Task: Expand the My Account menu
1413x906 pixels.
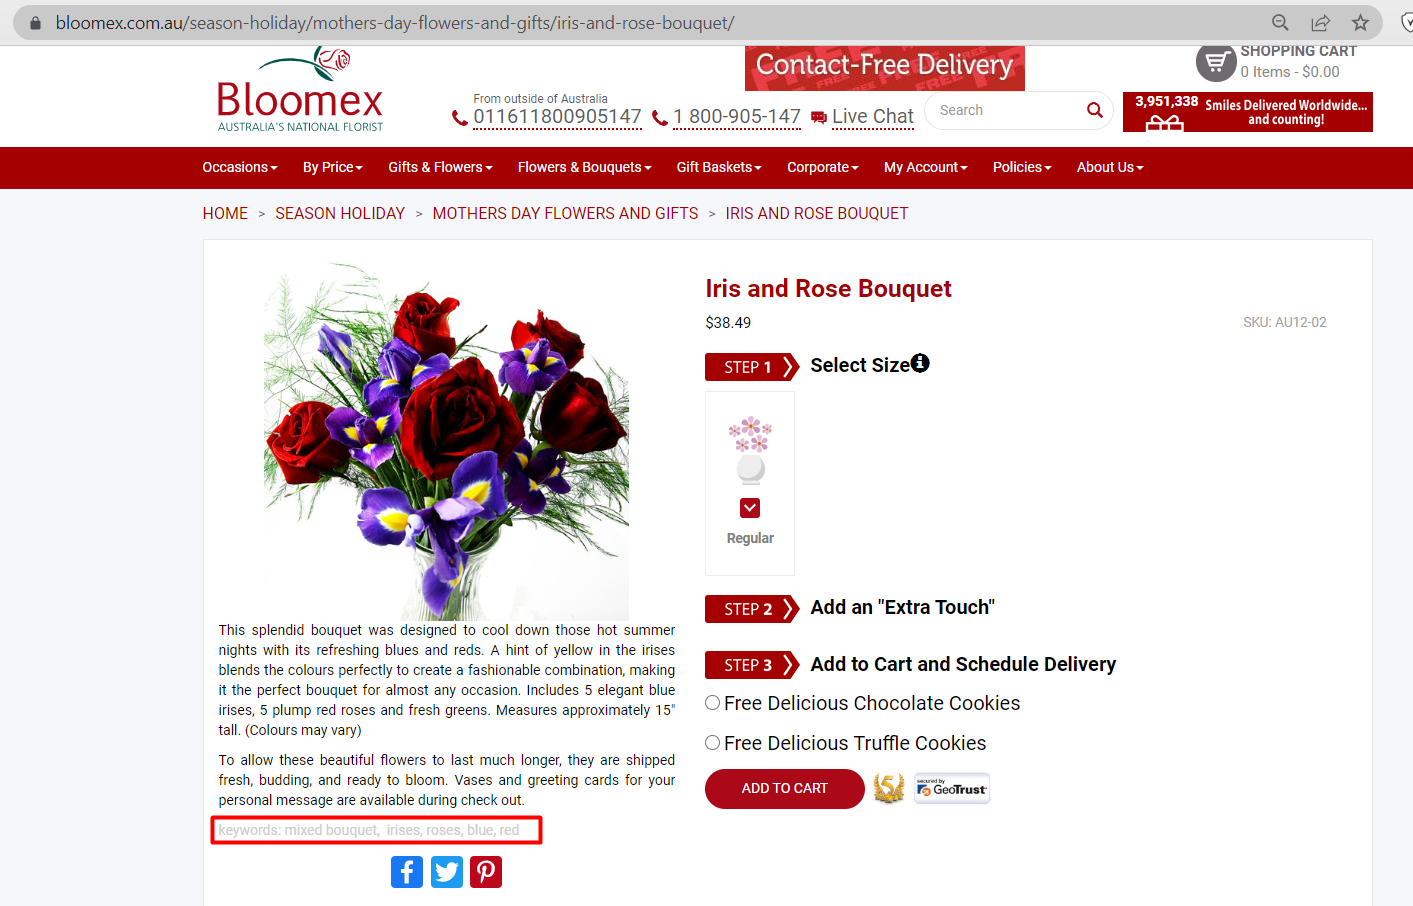Action: click(926, 167)
